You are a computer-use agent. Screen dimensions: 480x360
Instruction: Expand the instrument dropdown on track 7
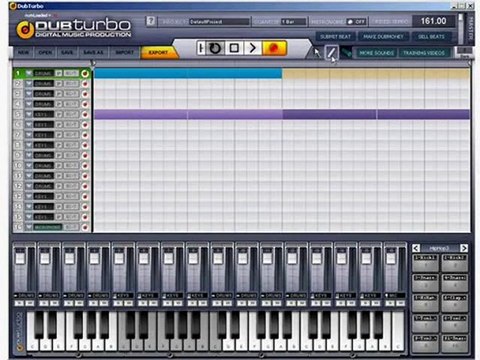click(29, 135)
